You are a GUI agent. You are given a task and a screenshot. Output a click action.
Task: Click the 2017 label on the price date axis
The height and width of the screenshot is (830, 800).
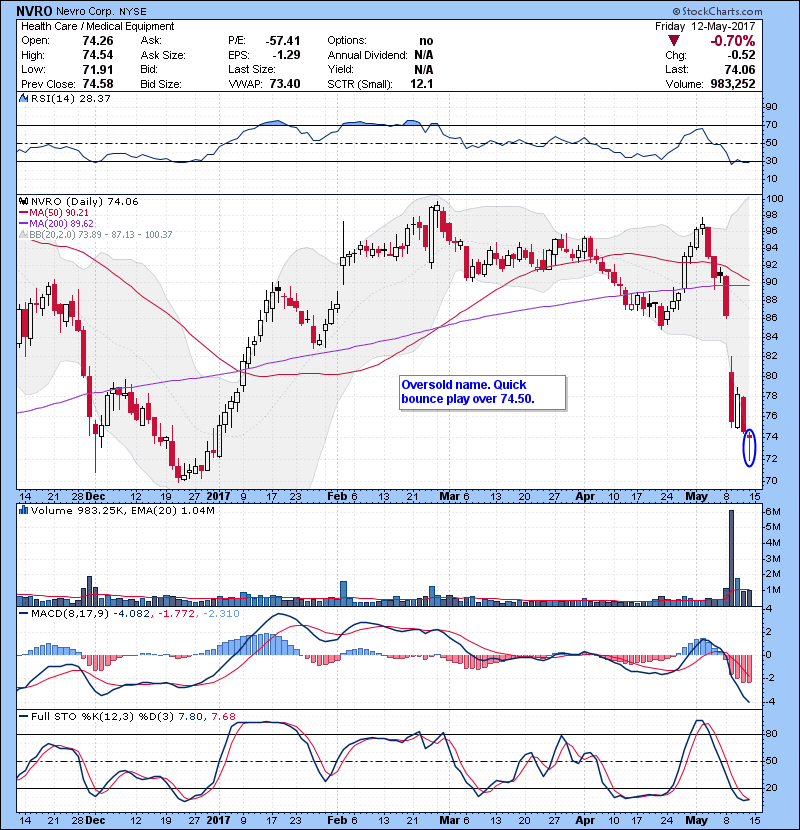click(x=218, y=496)
